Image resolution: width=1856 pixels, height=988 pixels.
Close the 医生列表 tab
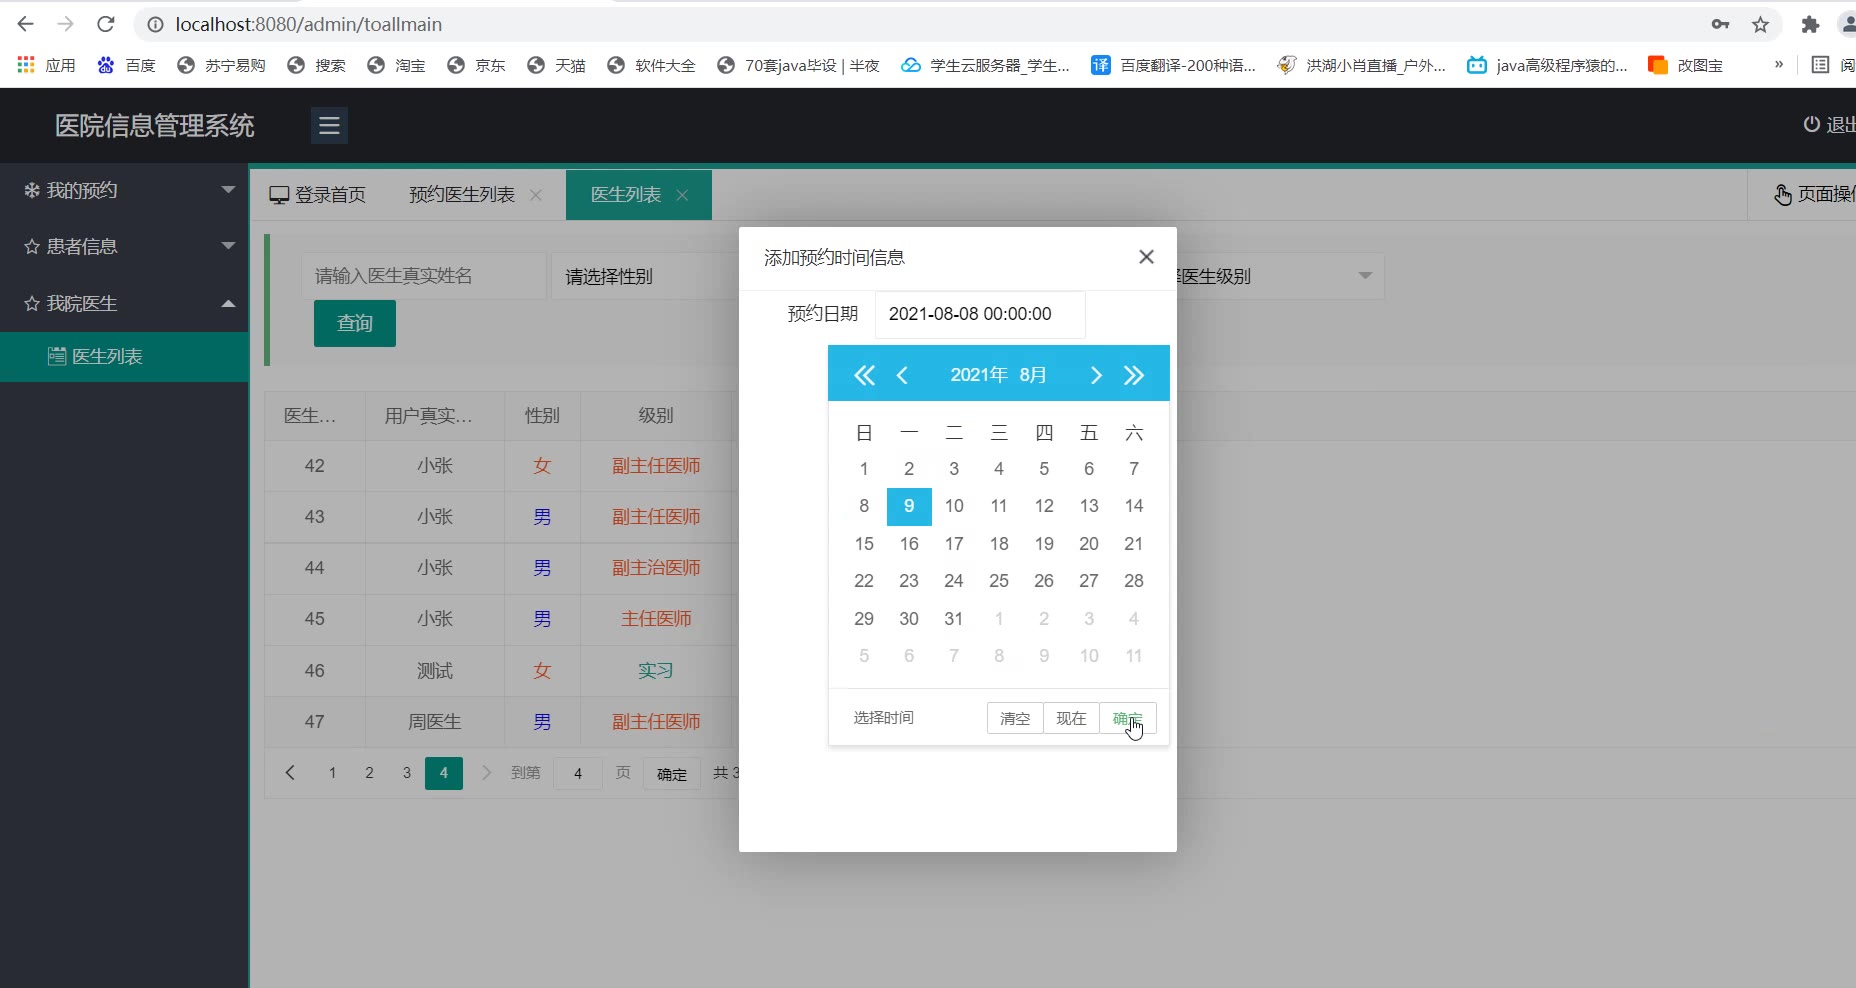pyautogui.click(x=682, y=195)
